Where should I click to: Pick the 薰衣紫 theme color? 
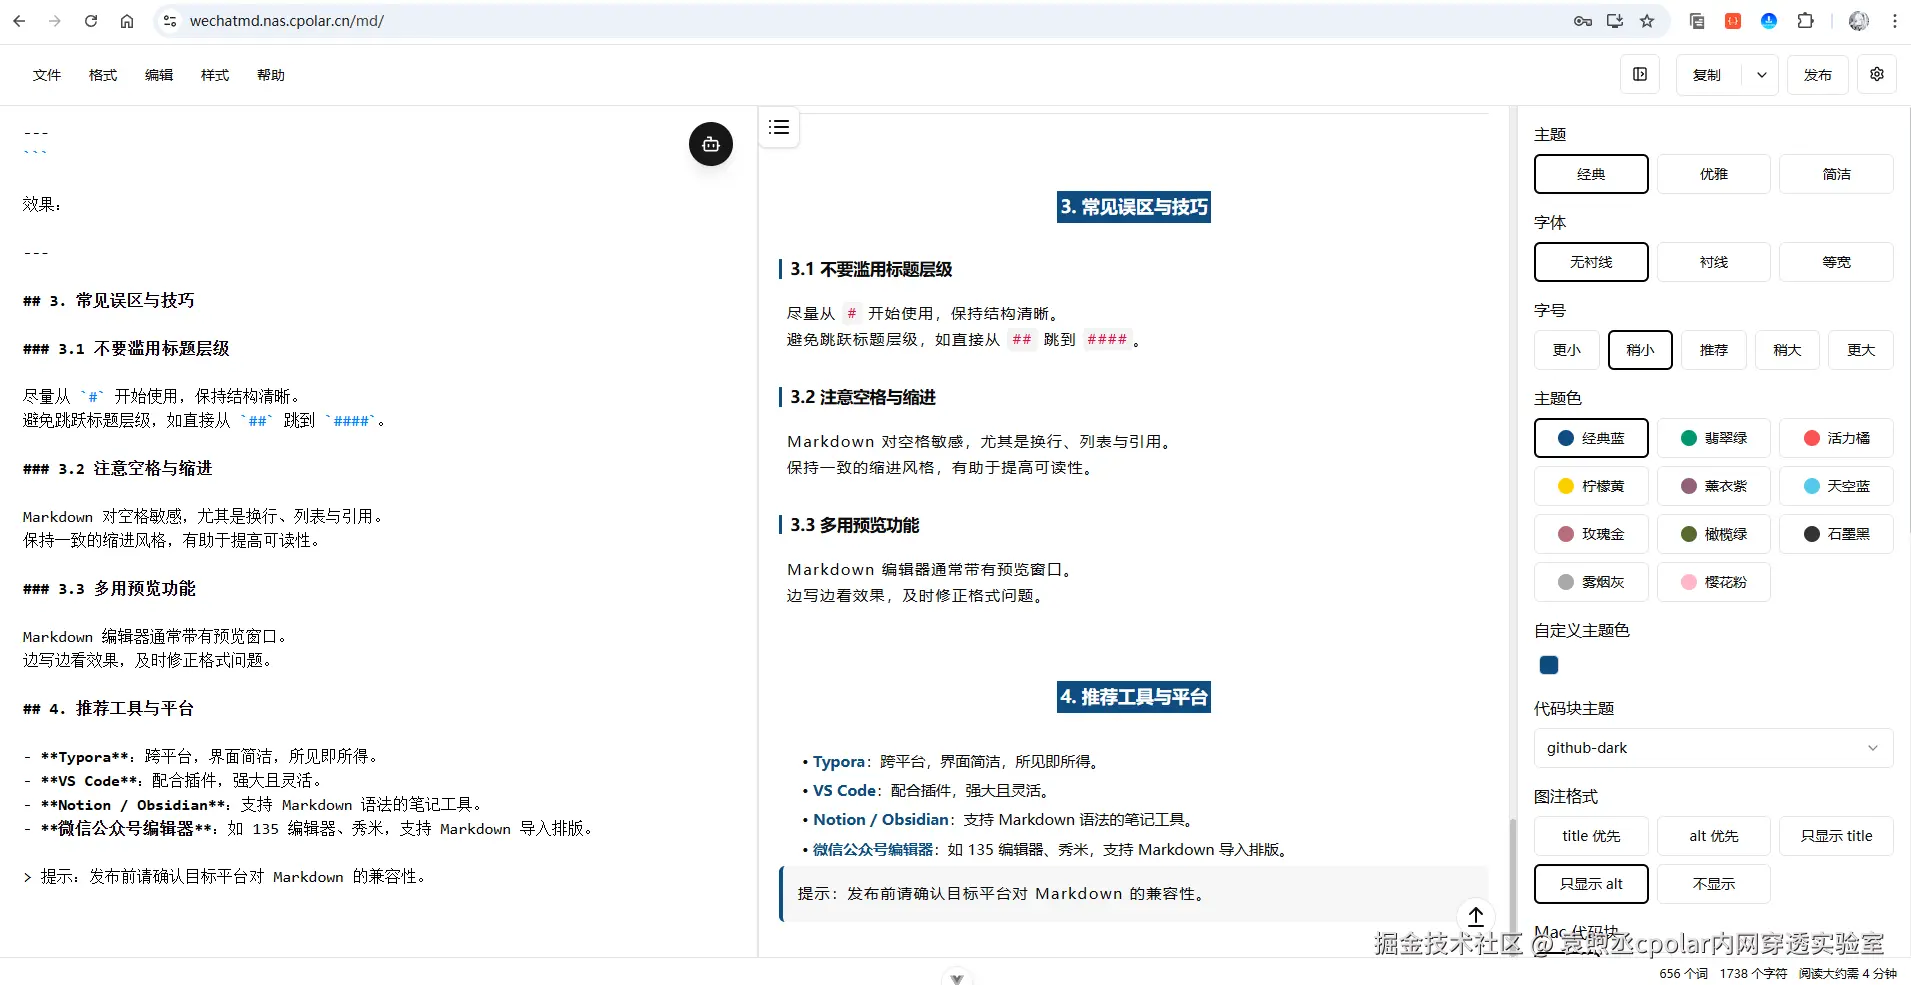pyautogui.click(x=1714, y=486)
